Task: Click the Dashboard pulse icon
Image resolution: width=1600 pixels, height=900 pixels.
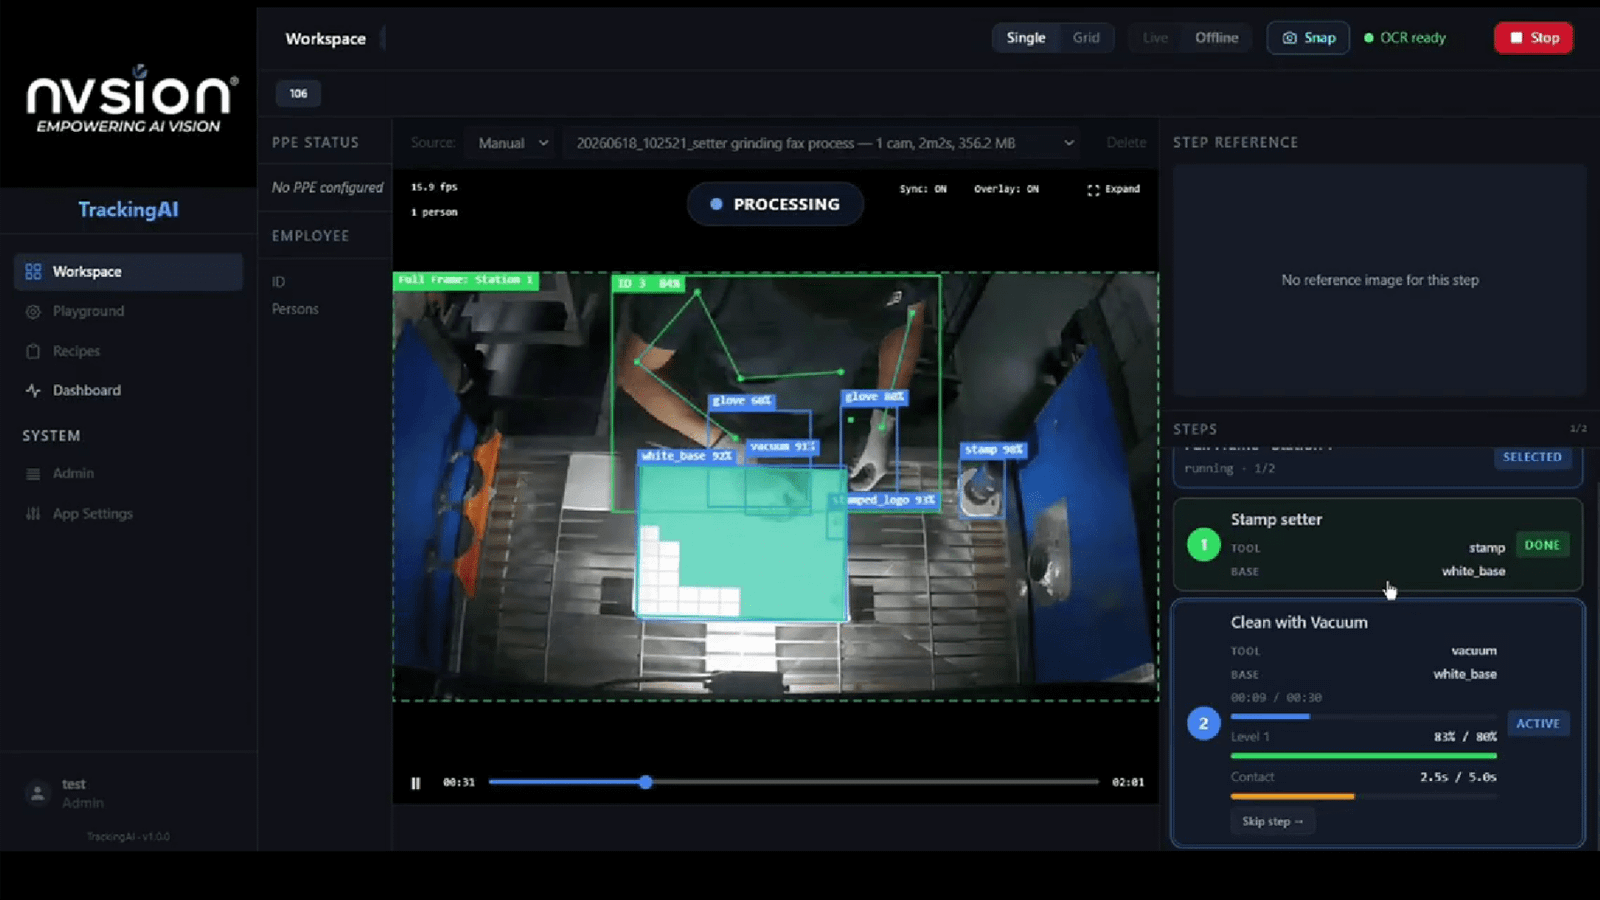Action: [33, 391]
